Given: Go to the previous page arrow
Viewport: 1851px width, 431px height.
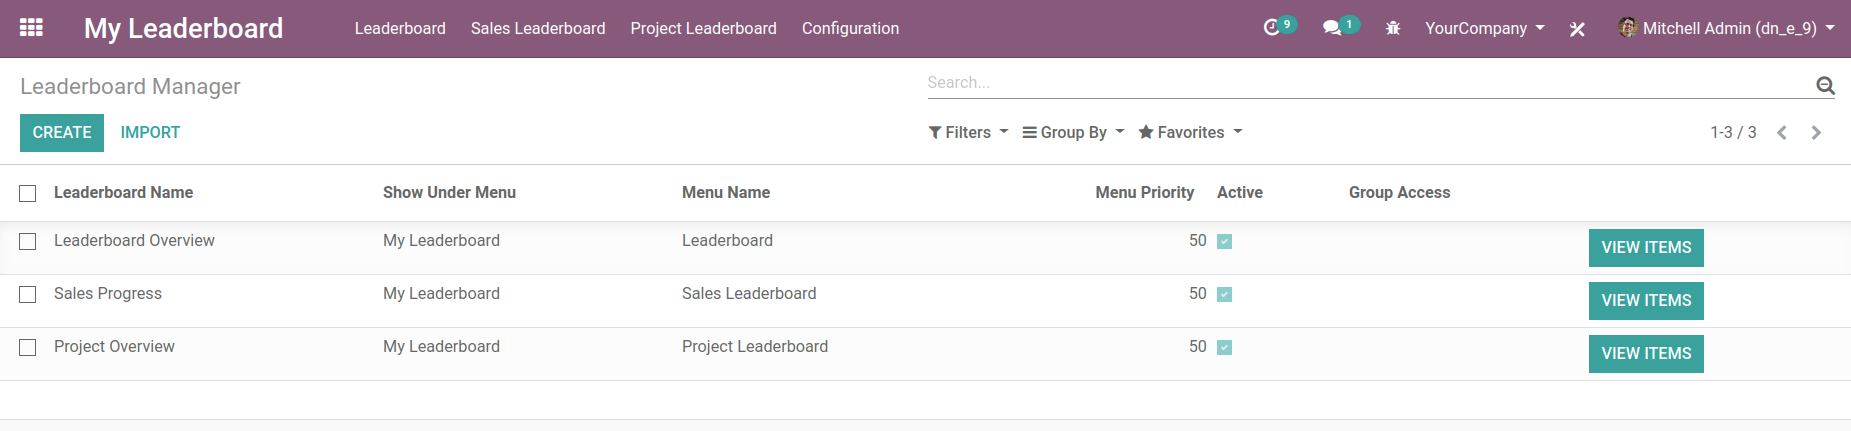Looking at the screenshot, I should (x=1781, y=133).
